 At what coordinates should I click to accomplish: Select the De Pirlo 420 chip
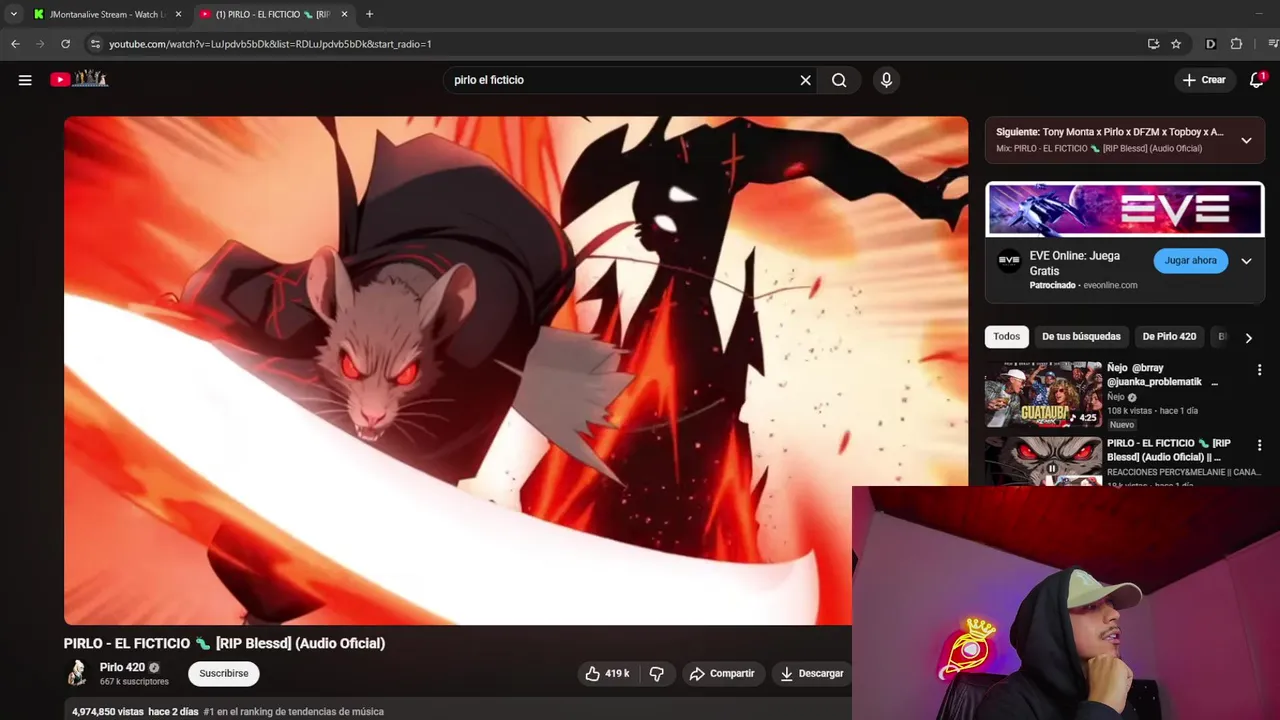pyautogui.click(x=1169, y=337)
